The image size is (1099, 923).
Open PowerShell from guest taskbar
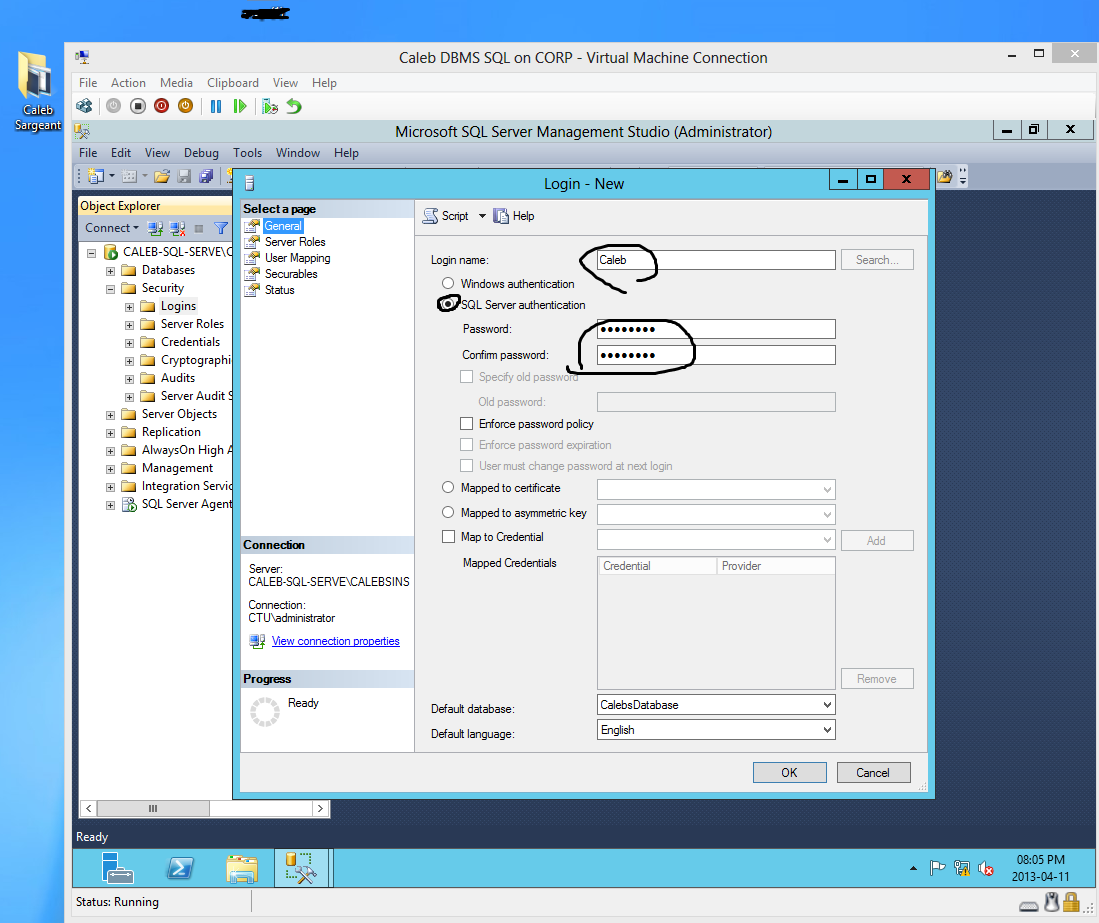pos(179,868)
